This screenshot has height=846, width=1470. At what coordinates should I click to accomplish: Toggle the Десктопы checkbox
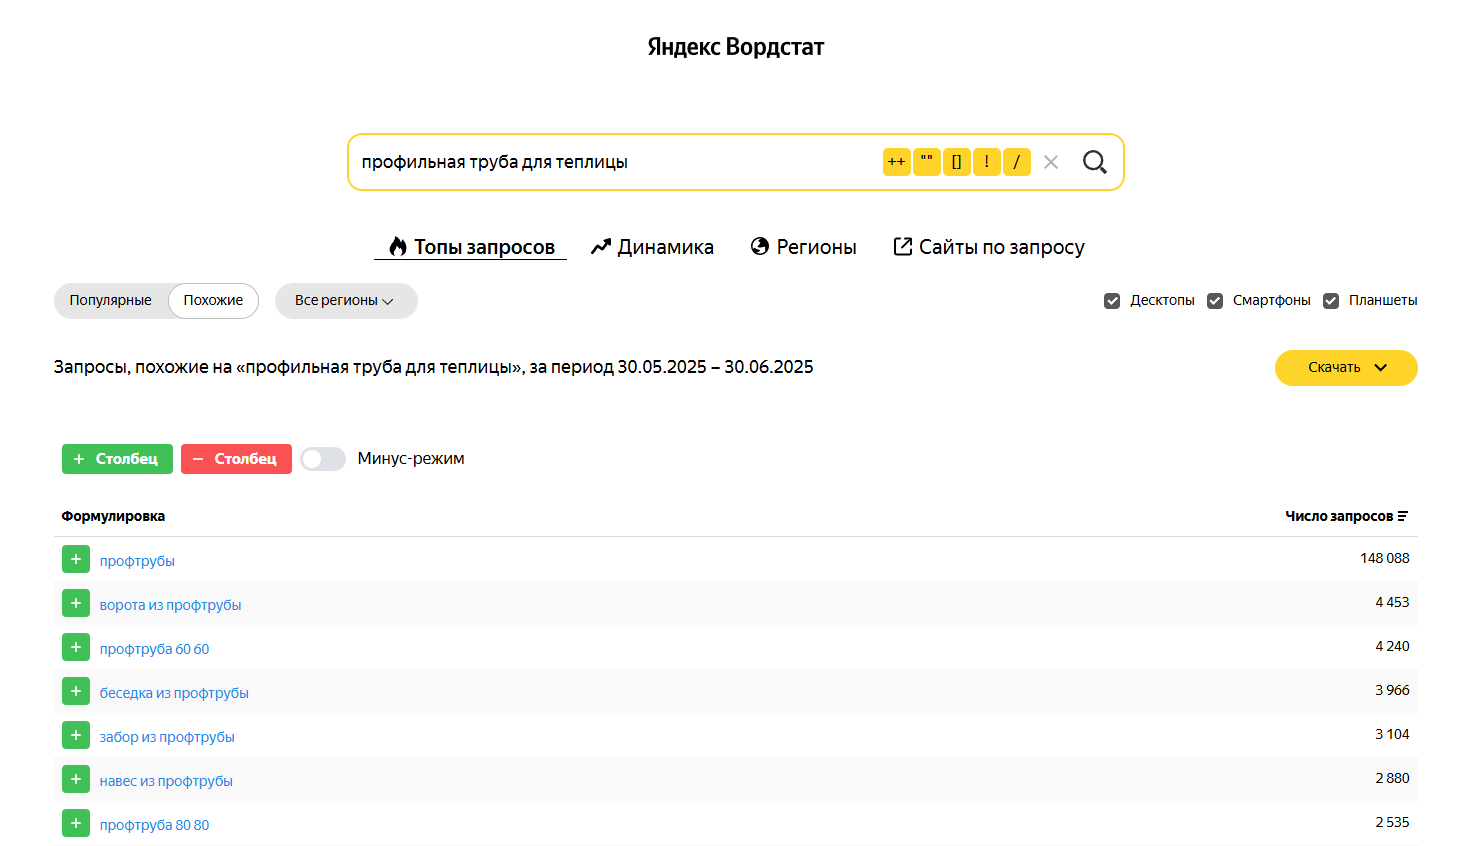click(1112, 301)
